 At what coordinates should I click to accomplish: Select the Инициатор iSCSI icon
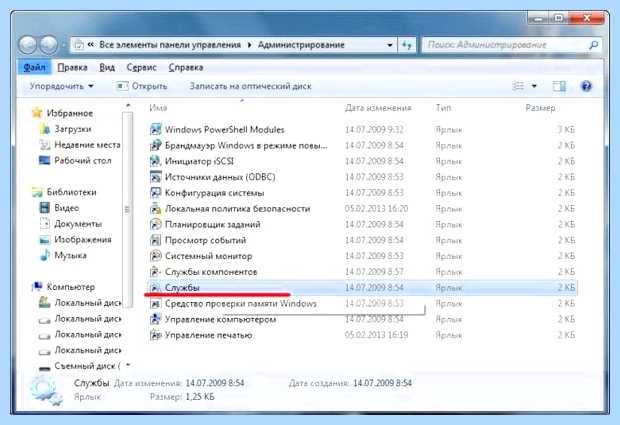[155, 161]
